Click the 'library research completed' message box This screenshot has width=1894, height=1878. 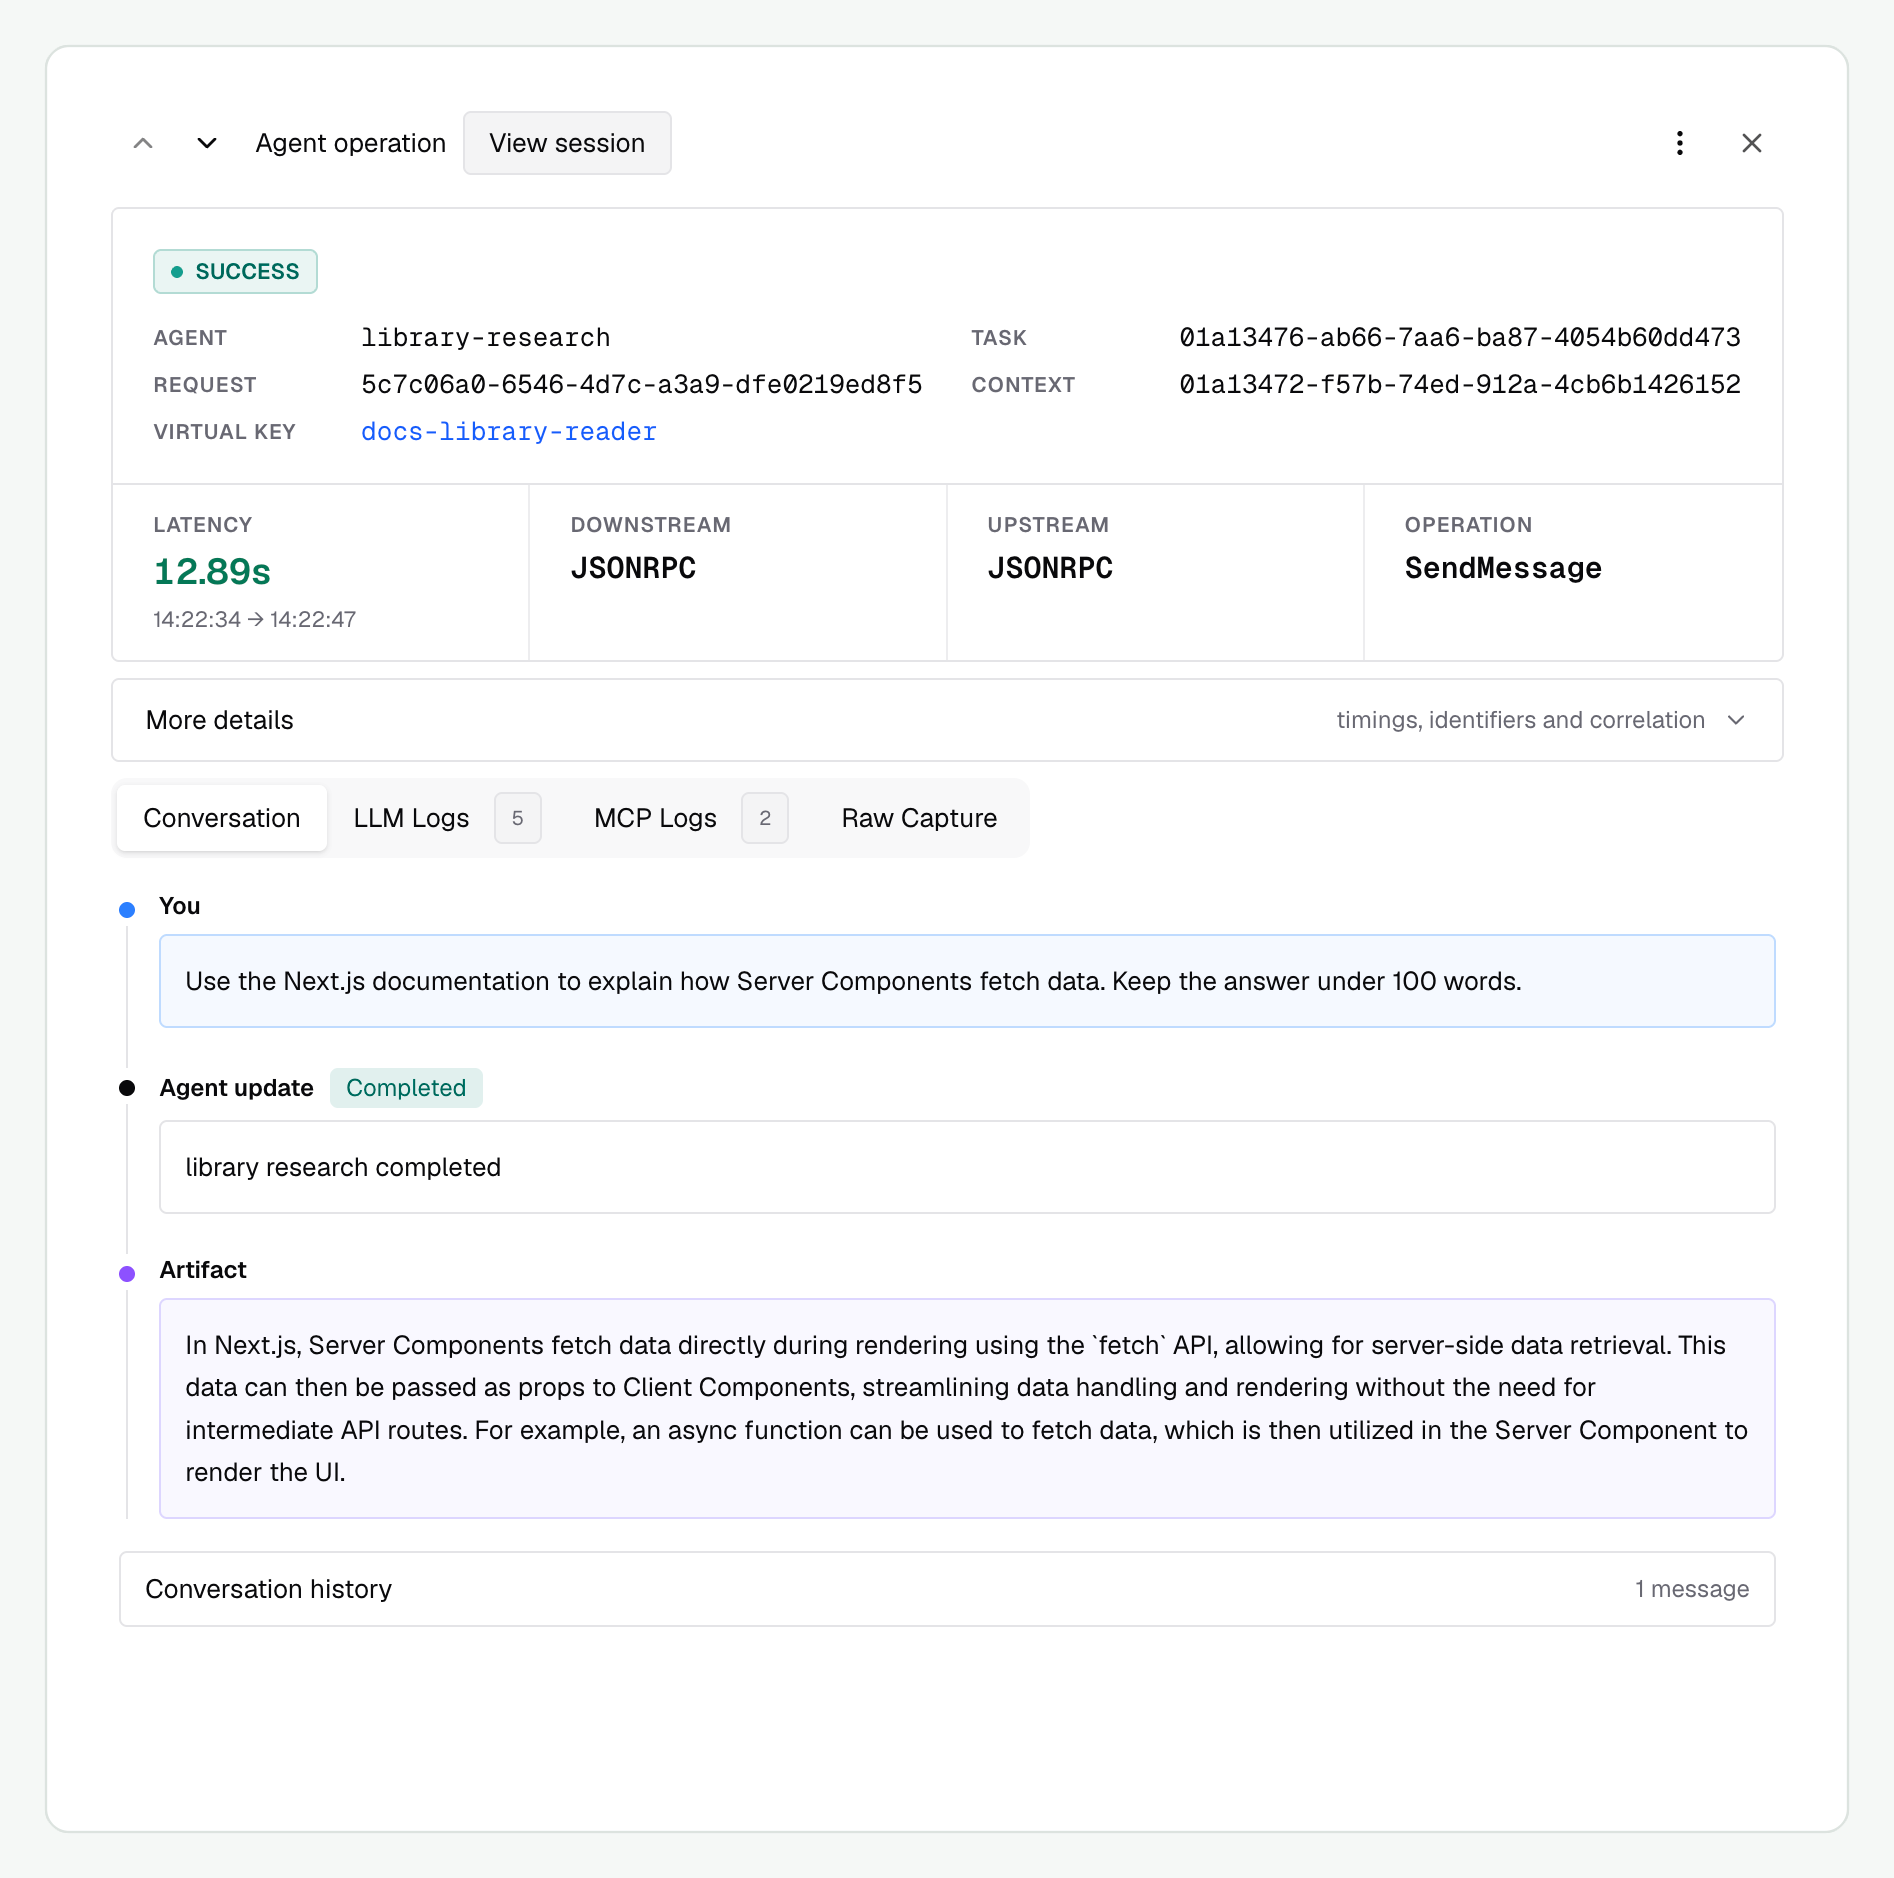coord(967,1167)
